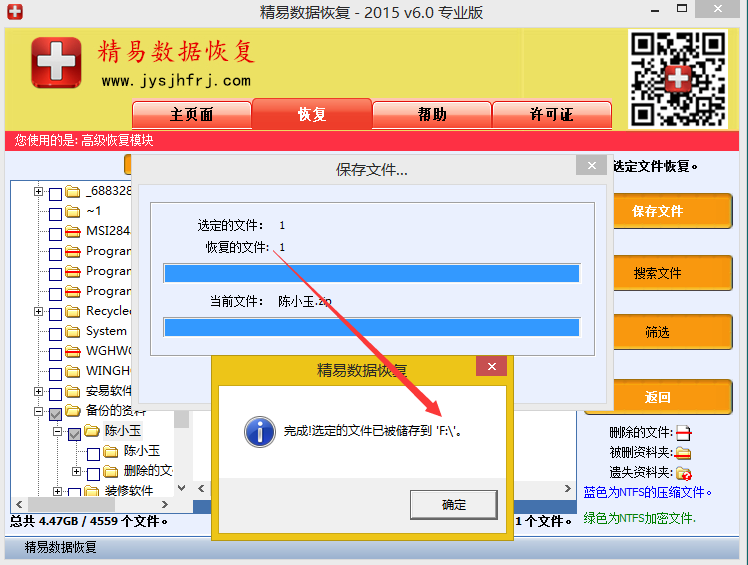Expand the _688328 tree node

38,191
